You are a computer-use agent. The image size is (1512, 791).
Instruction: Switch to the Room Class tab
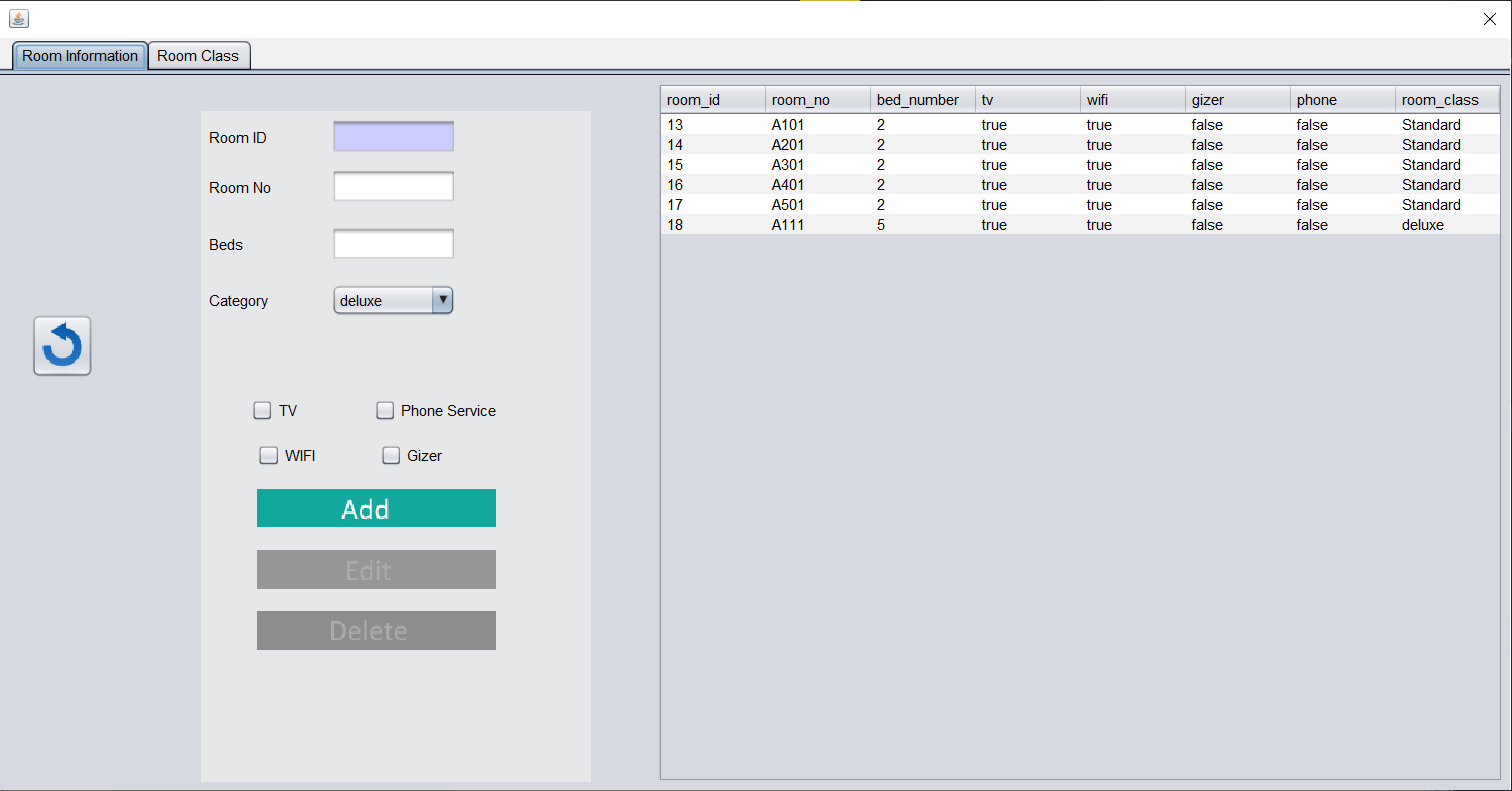(x=198, y=56)
